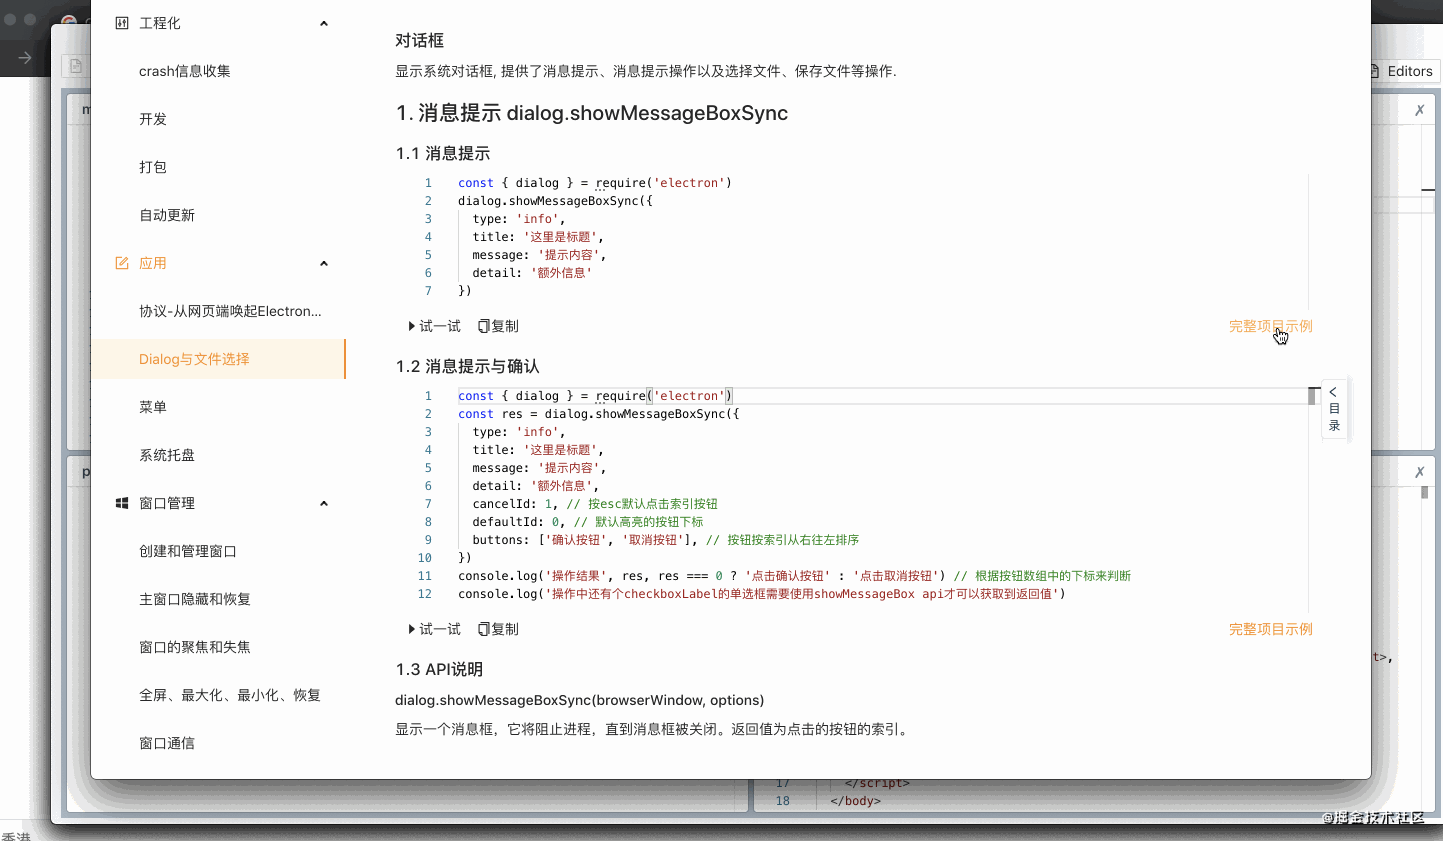Expand the 目录 side panel tab
The height and width of the screenshot is (841, 1443).
coord(1334,409)
